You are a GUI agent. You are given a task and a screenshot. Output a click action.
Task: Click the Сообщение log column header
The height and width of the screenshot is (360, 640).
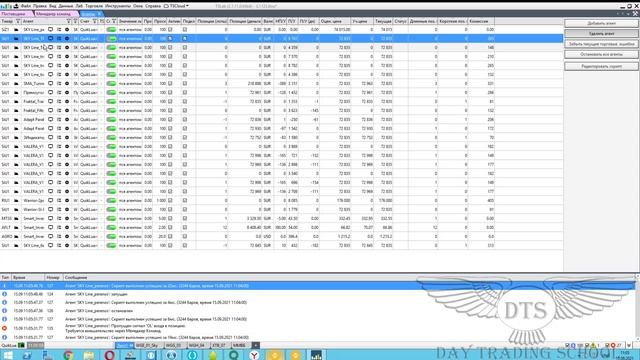(x=76, y=278)
